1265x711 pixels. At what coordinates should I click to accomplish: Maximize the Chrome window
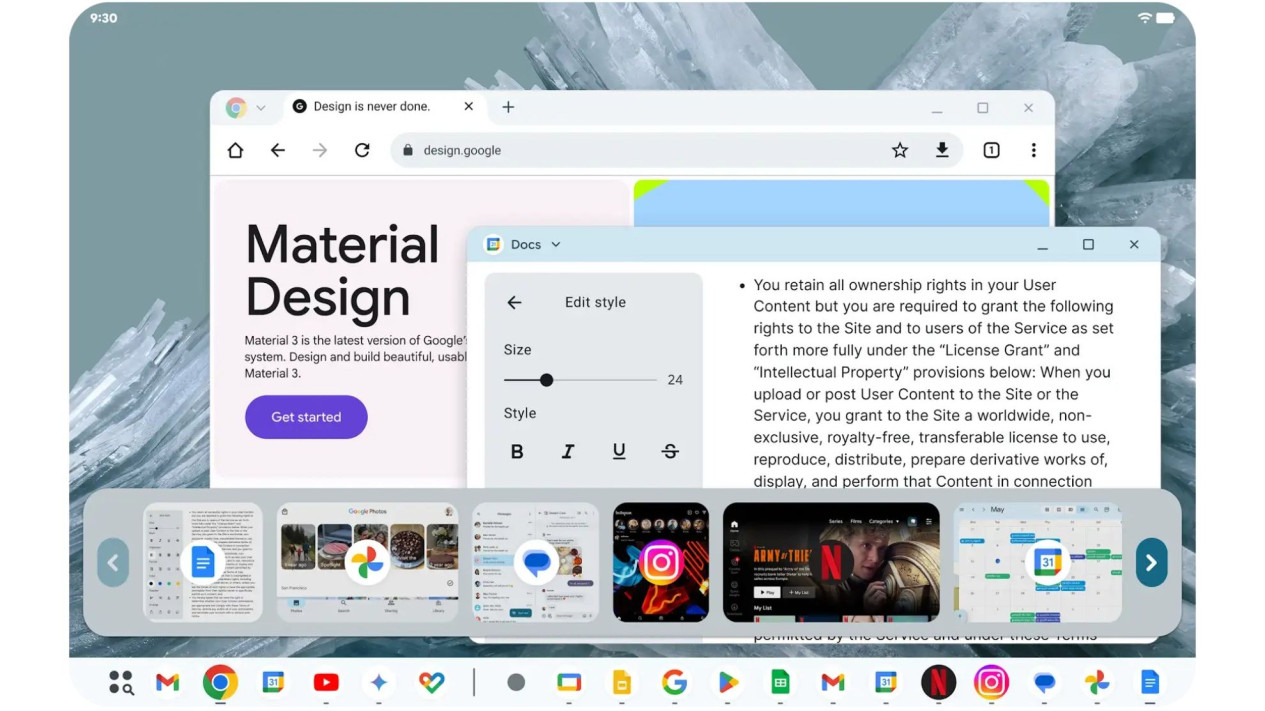983,107
